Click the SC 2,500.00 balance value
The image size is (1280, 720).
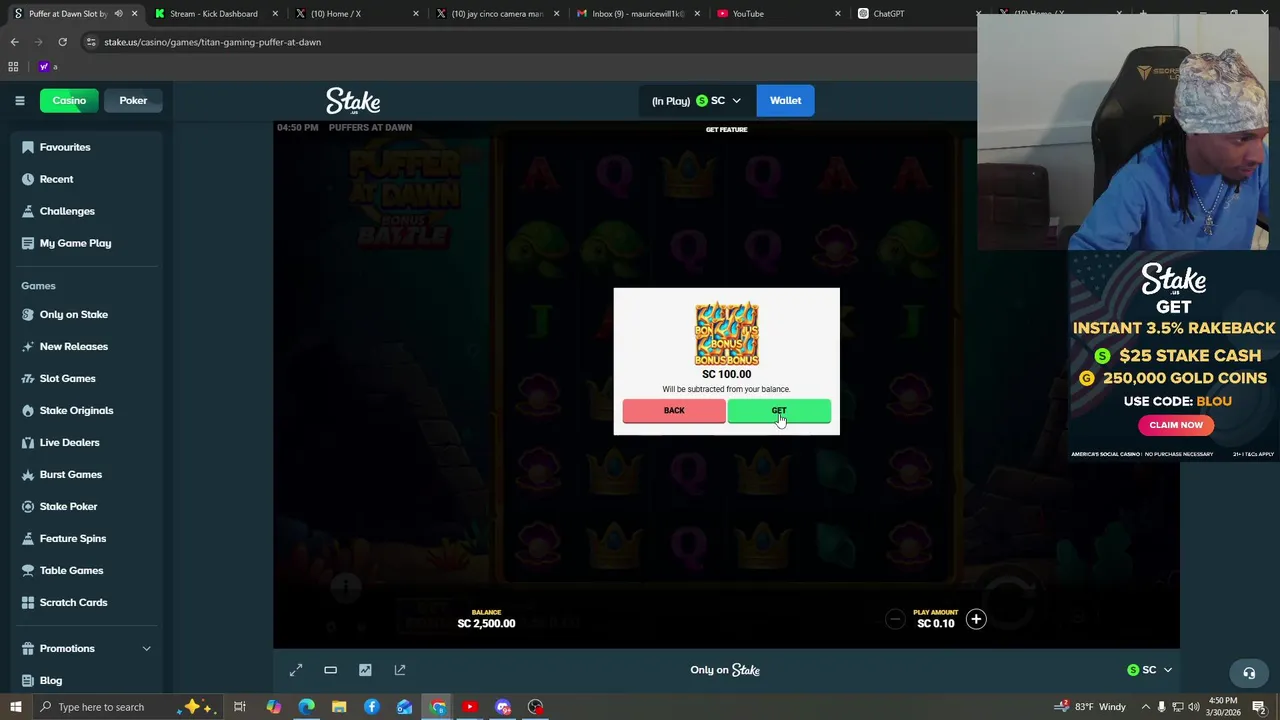tap(486, 623)
